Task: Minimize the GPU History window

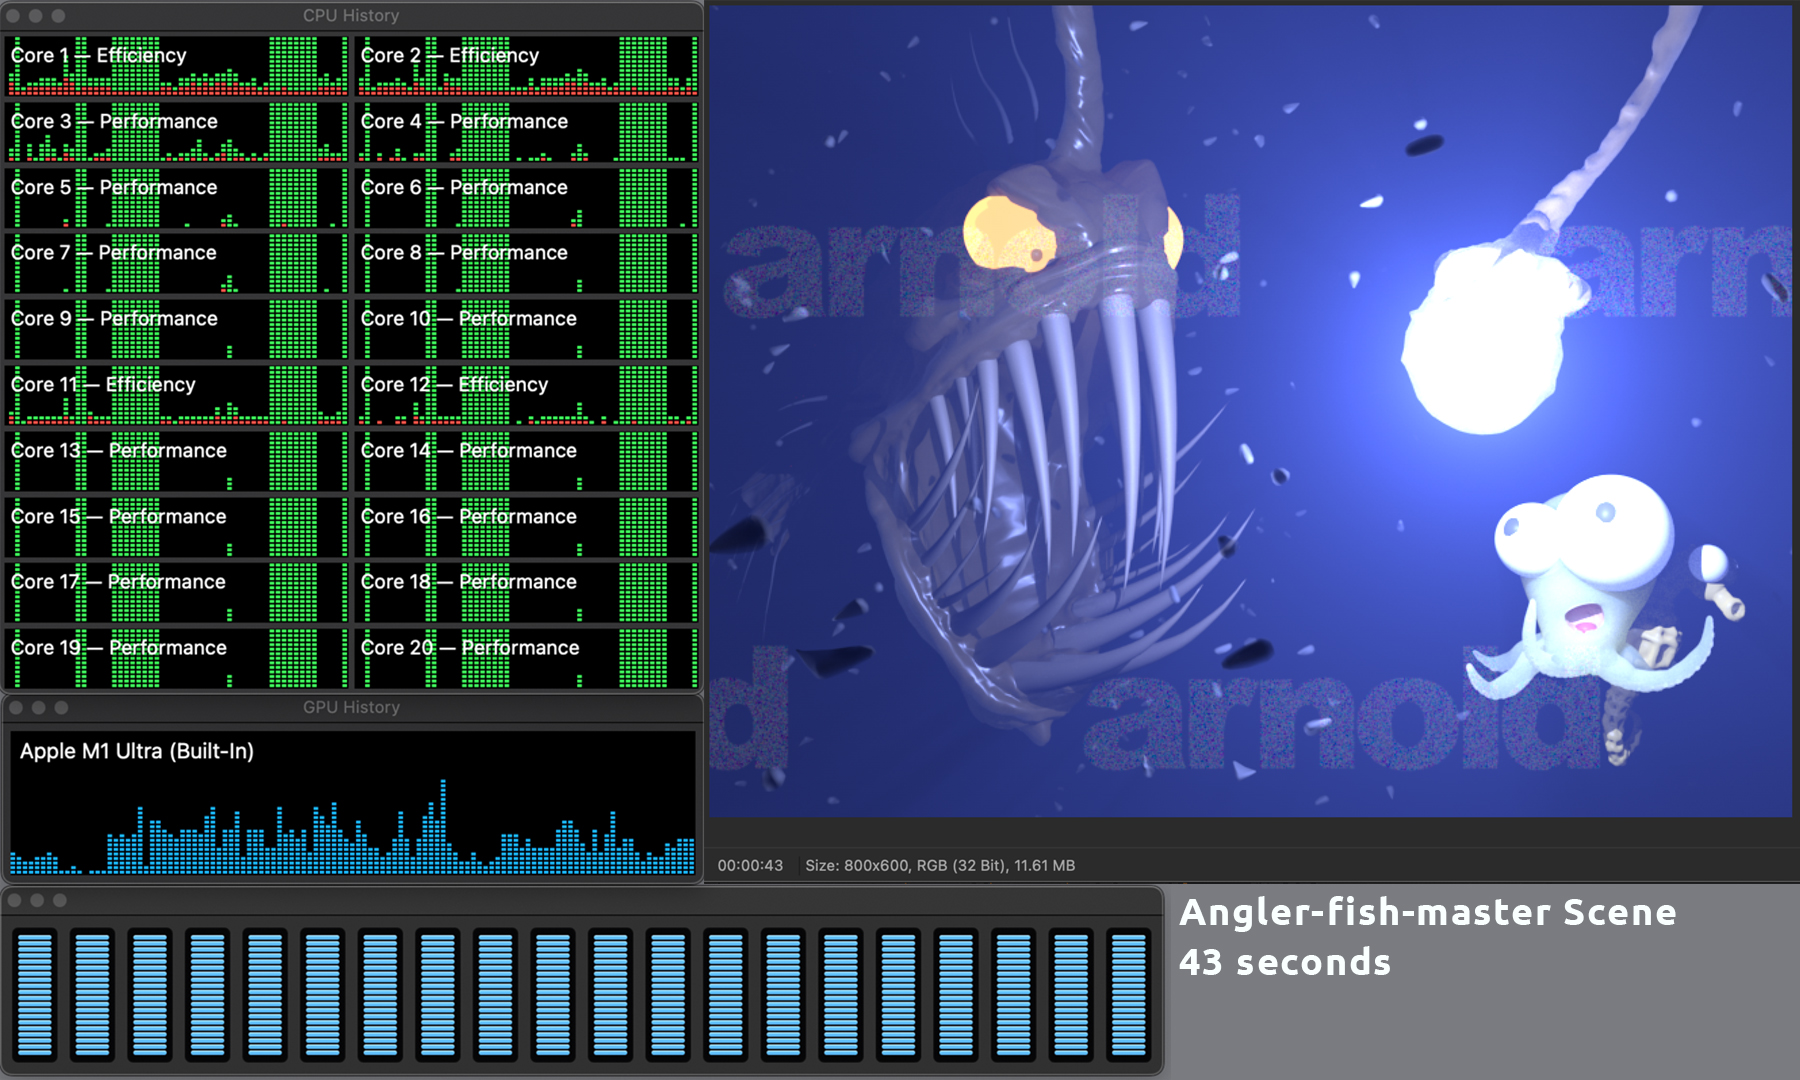Action: click(x=39, y=707)
